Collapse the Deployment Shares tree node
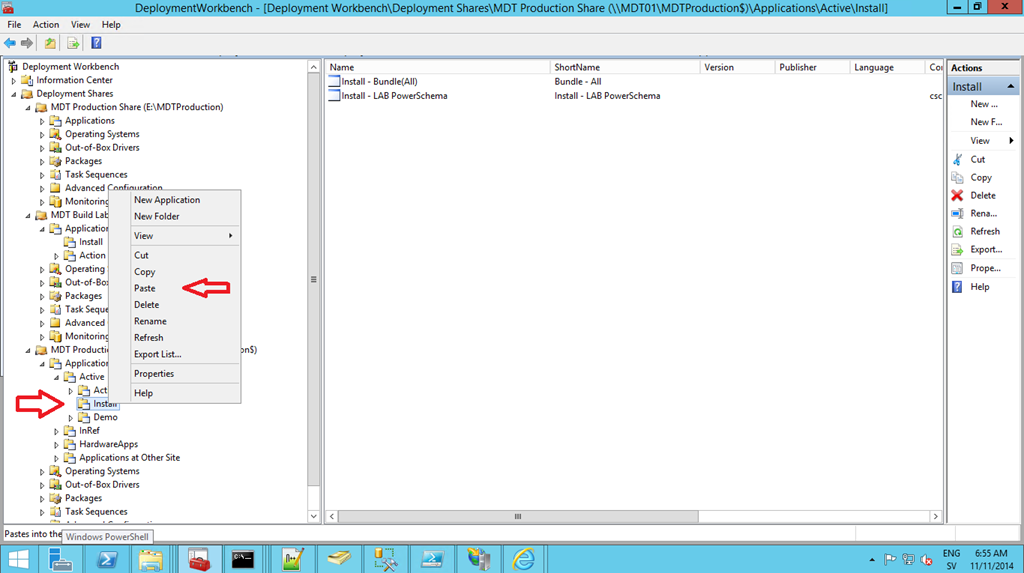 pyautogui.click(x=15, y=94)
